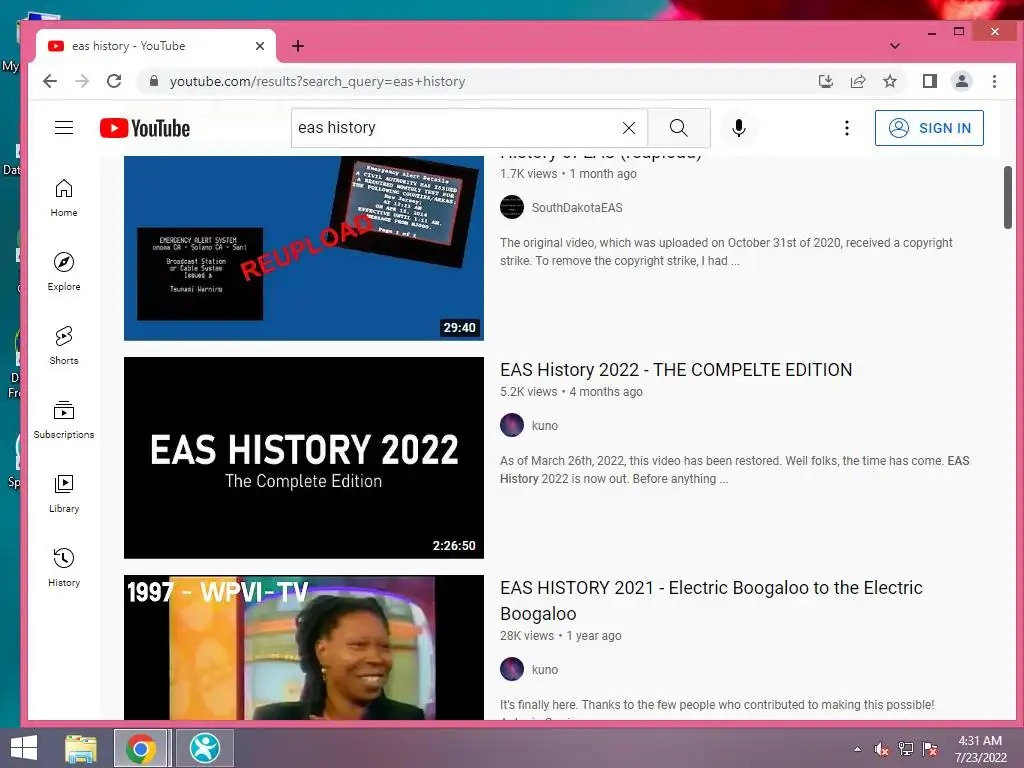Open History in the sidebar

pyautogui.click(x=63, y=568)
